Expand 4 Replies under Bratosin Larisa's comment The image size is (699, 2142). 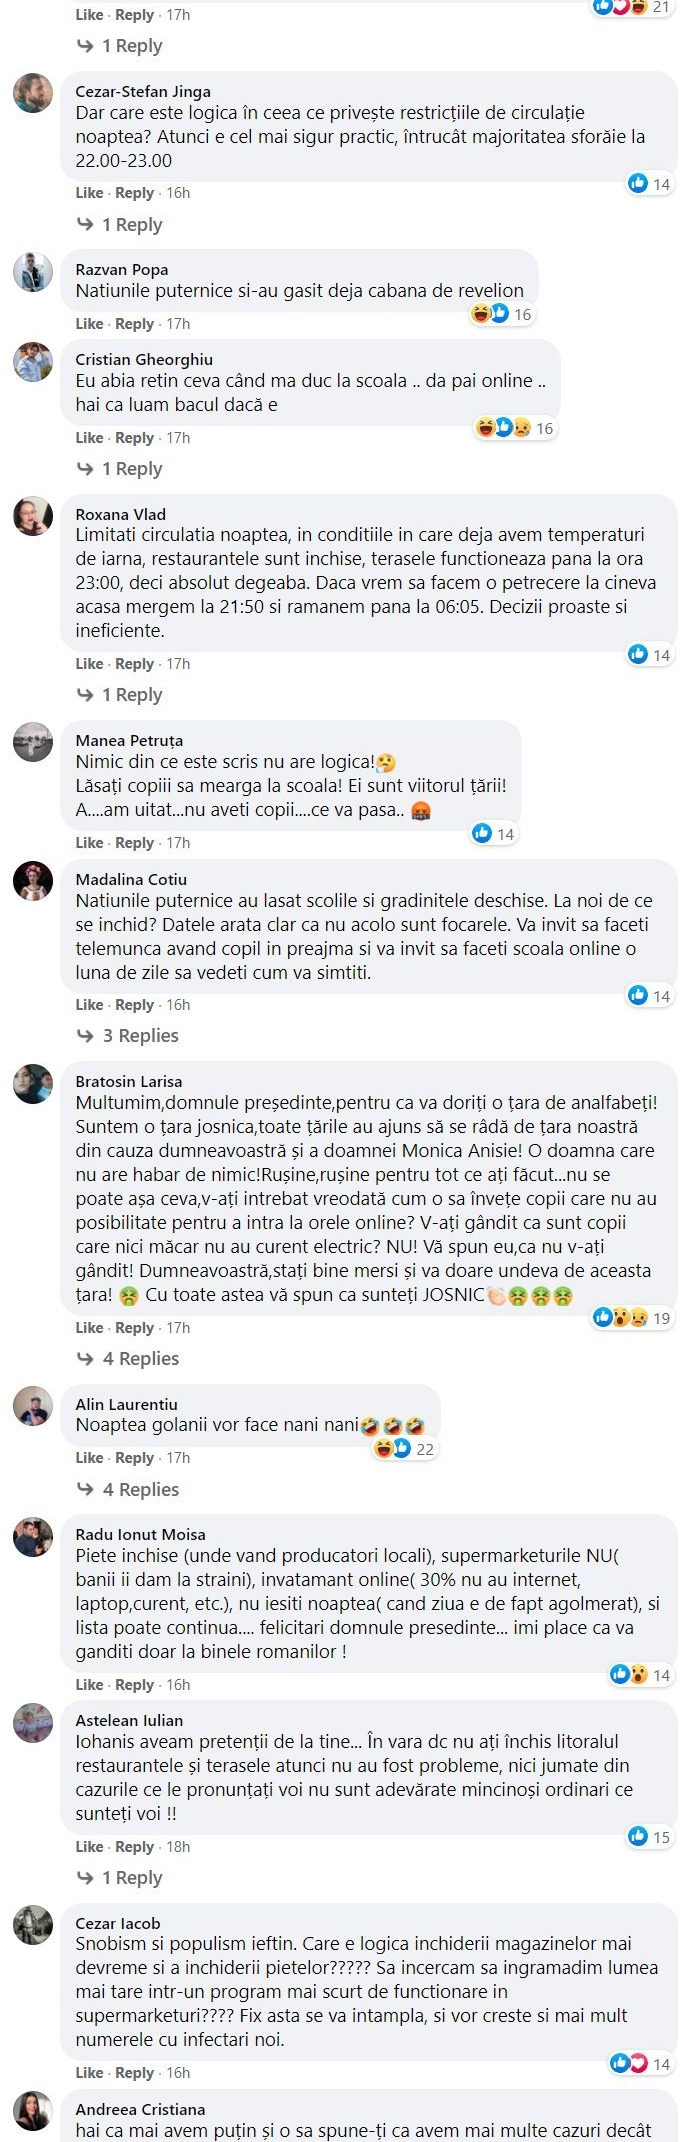point(128,1359)
